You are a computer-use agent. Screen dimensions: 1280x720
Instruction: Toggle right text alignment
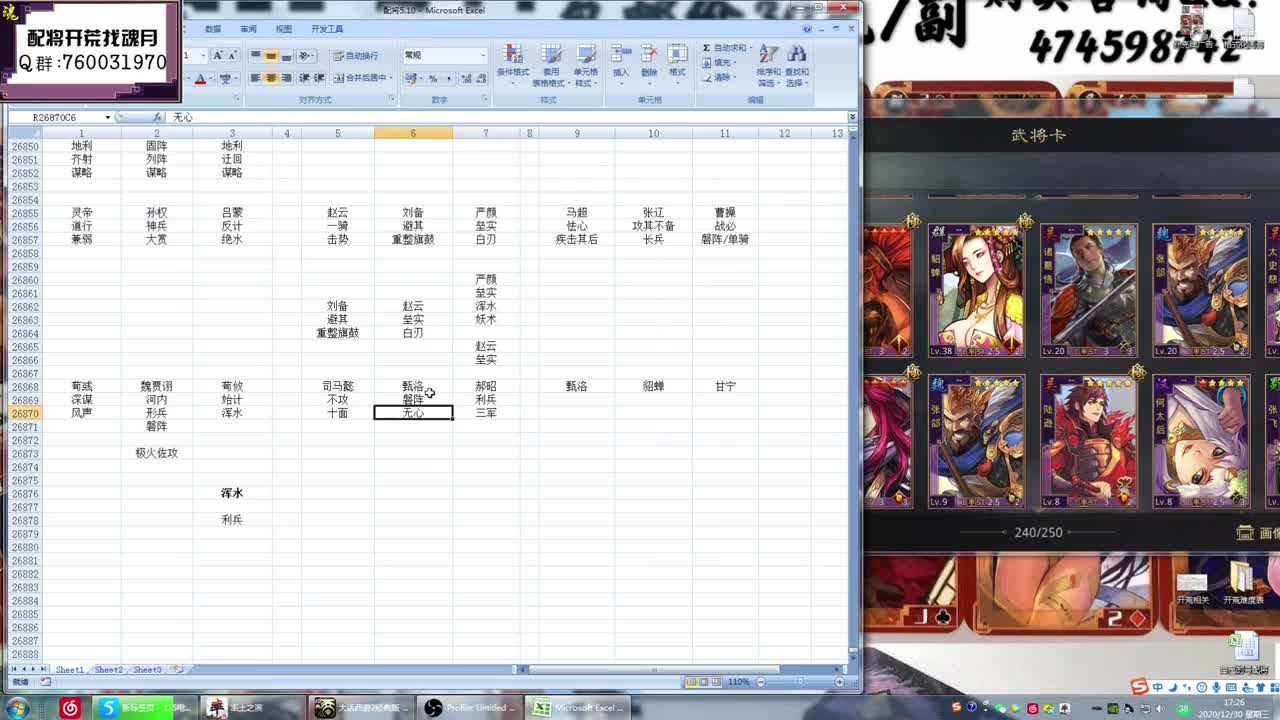[286, 78]
